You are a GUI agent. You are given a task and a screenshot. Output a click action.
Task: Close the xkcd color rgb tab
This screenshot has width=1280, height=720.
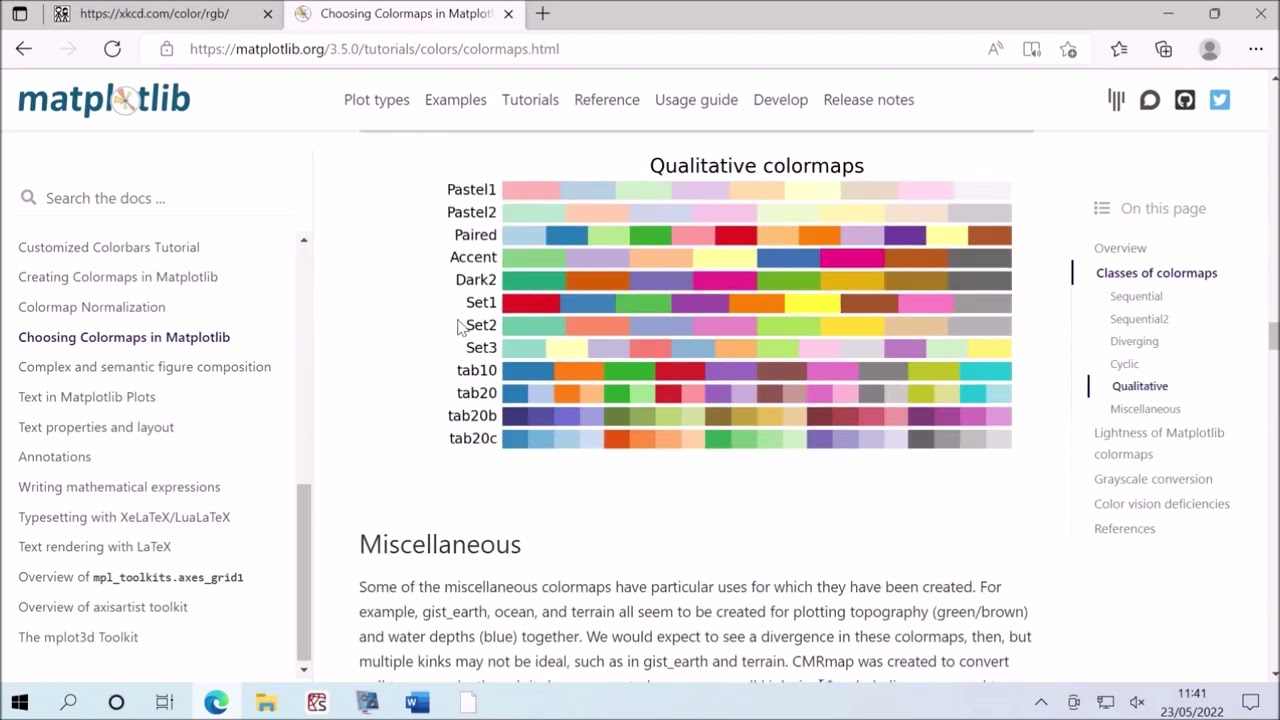pyautogui.click(x=268, y=14)
